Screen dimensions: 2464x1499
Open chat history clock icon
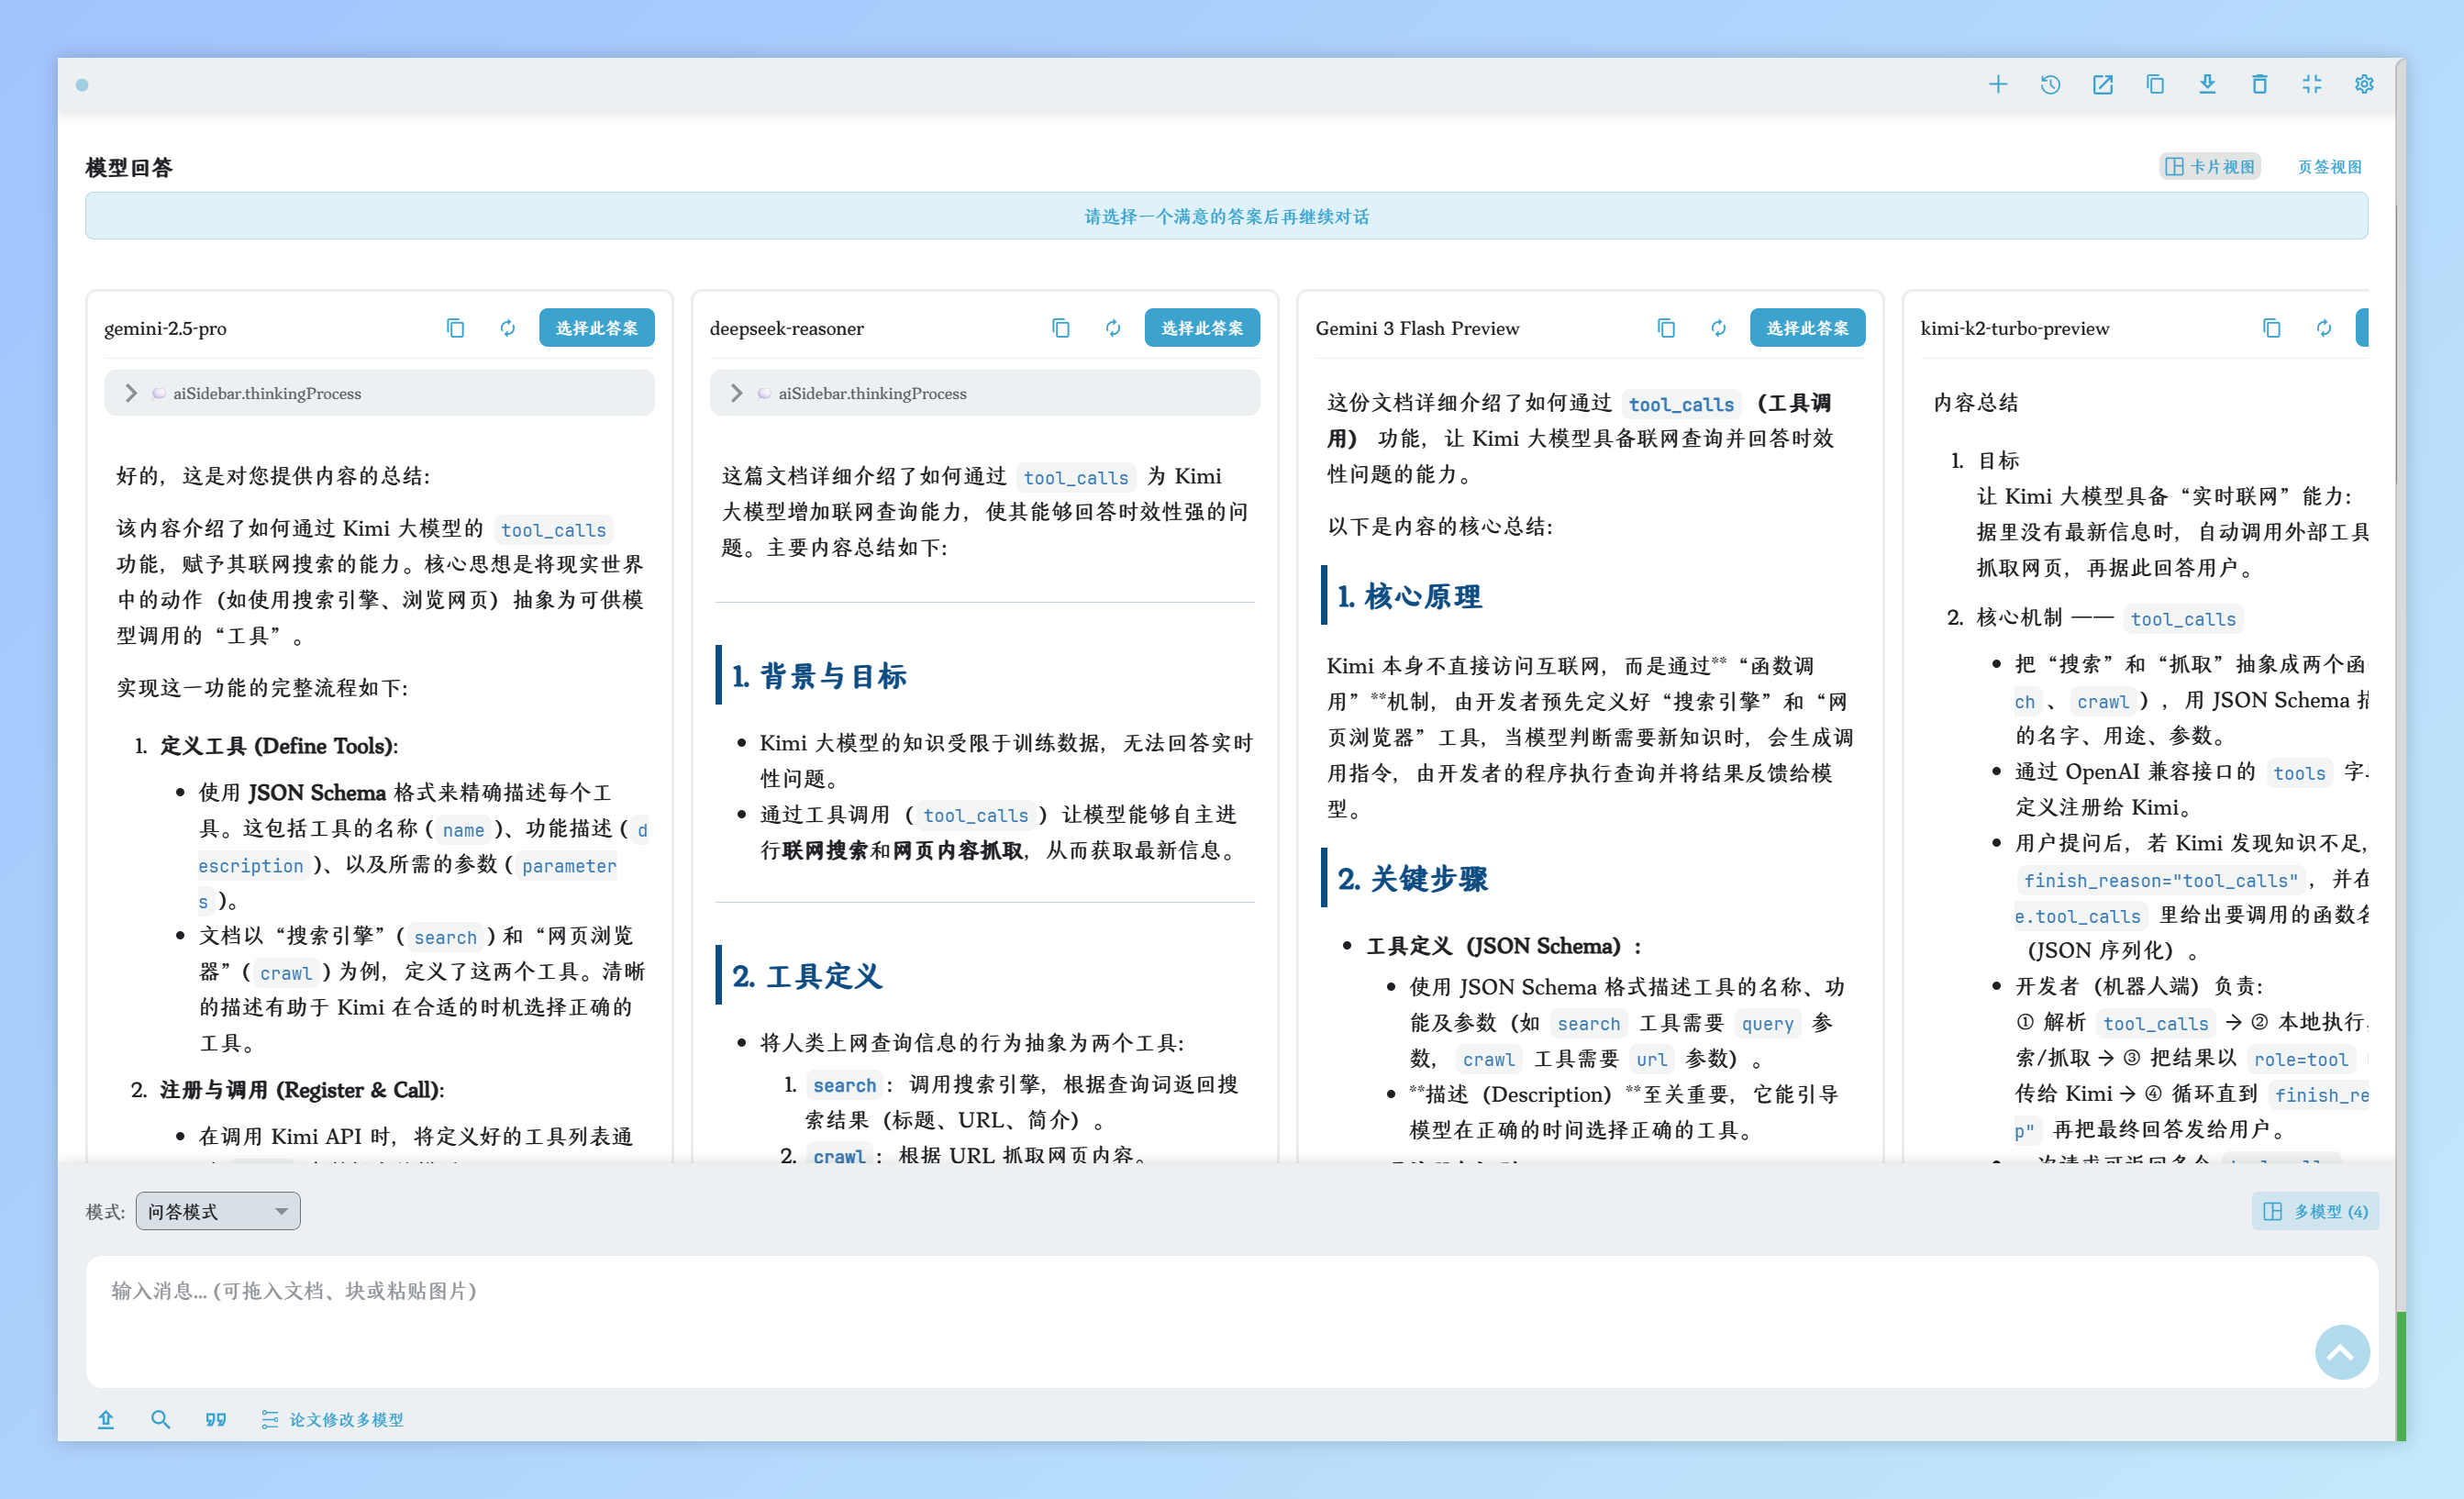2050,84
